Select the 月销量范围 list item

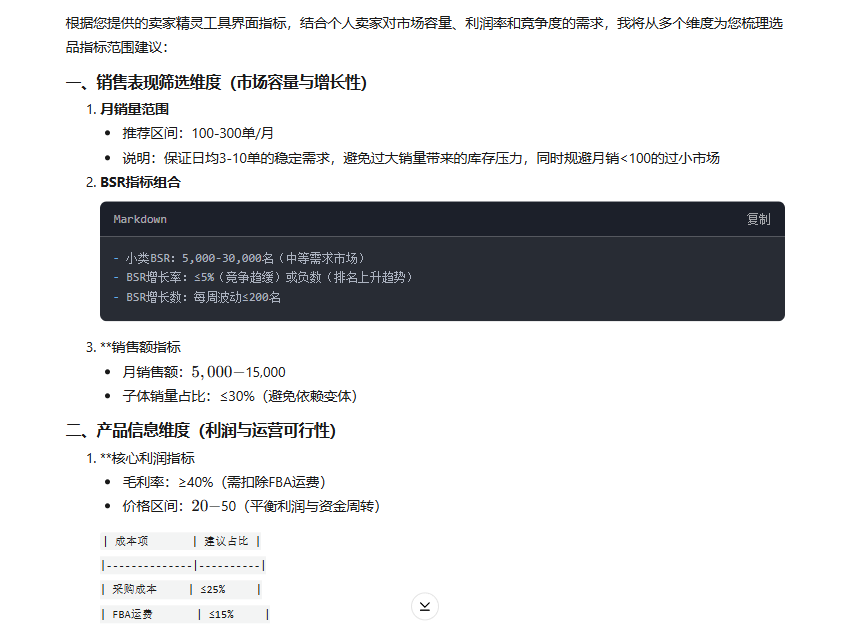click(x=134, y=108)
